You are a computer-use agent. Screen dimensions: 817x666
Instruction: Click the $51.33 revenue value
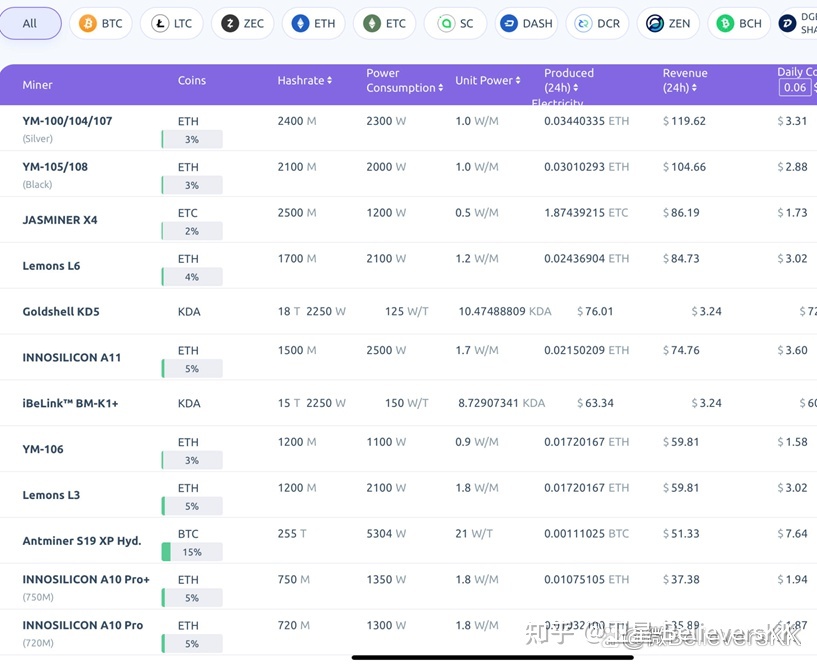(681, 534)
